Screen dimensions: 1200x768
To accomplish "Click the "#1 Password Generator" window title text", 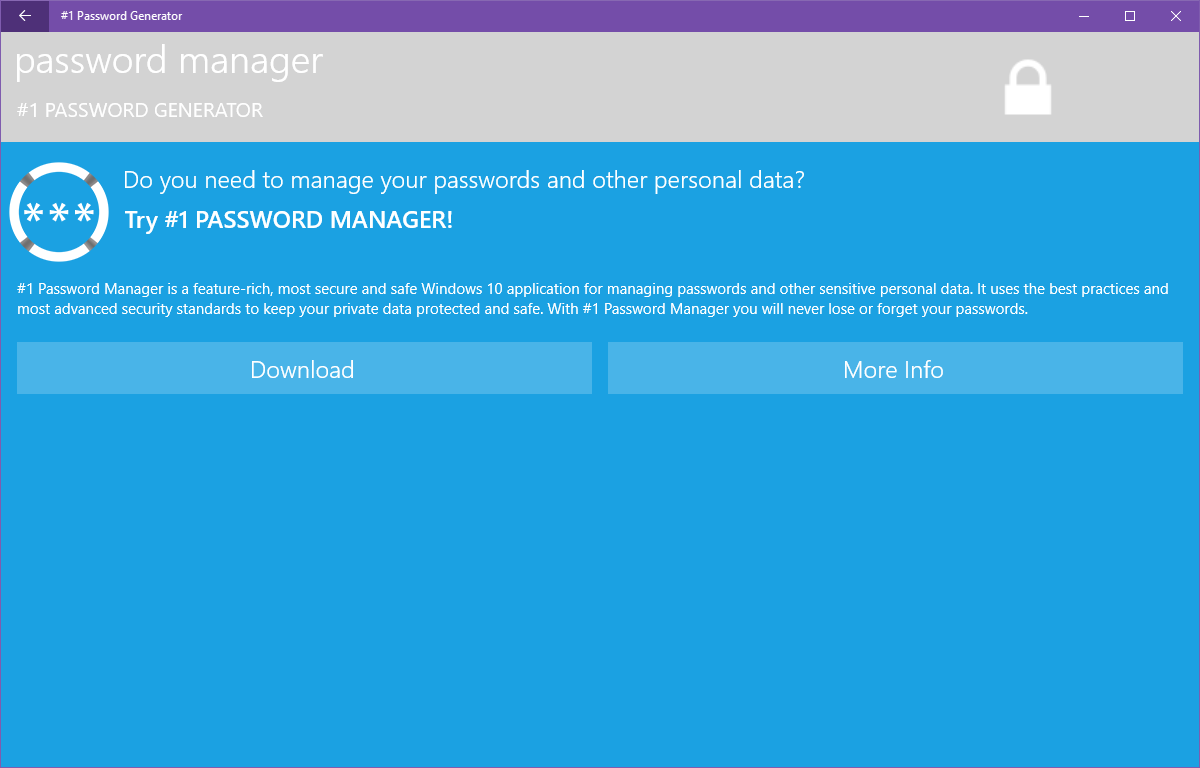I will [x=121, y=16].
